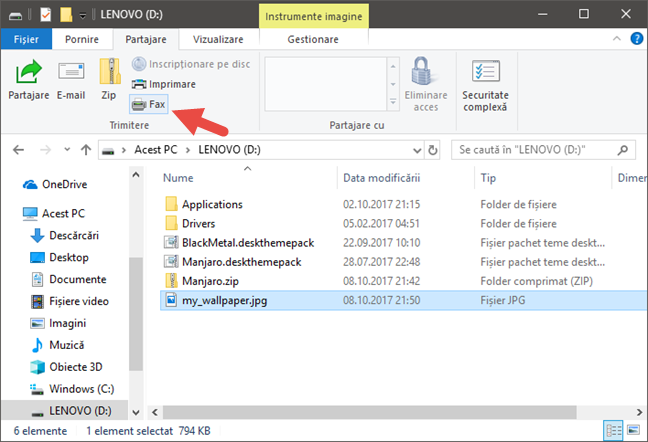Click the navigation pane scroll up arrow
The height and width of the screenshot is (442, 648).
[136, 175]
